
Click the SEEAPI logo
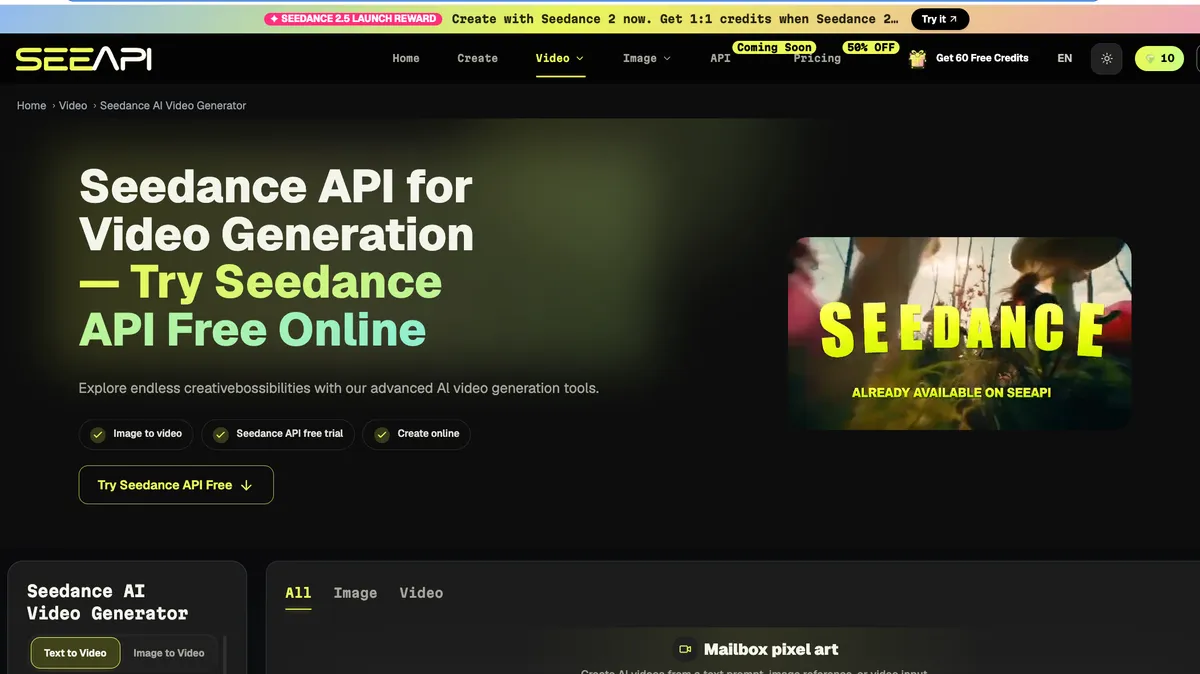coord(84,58)
